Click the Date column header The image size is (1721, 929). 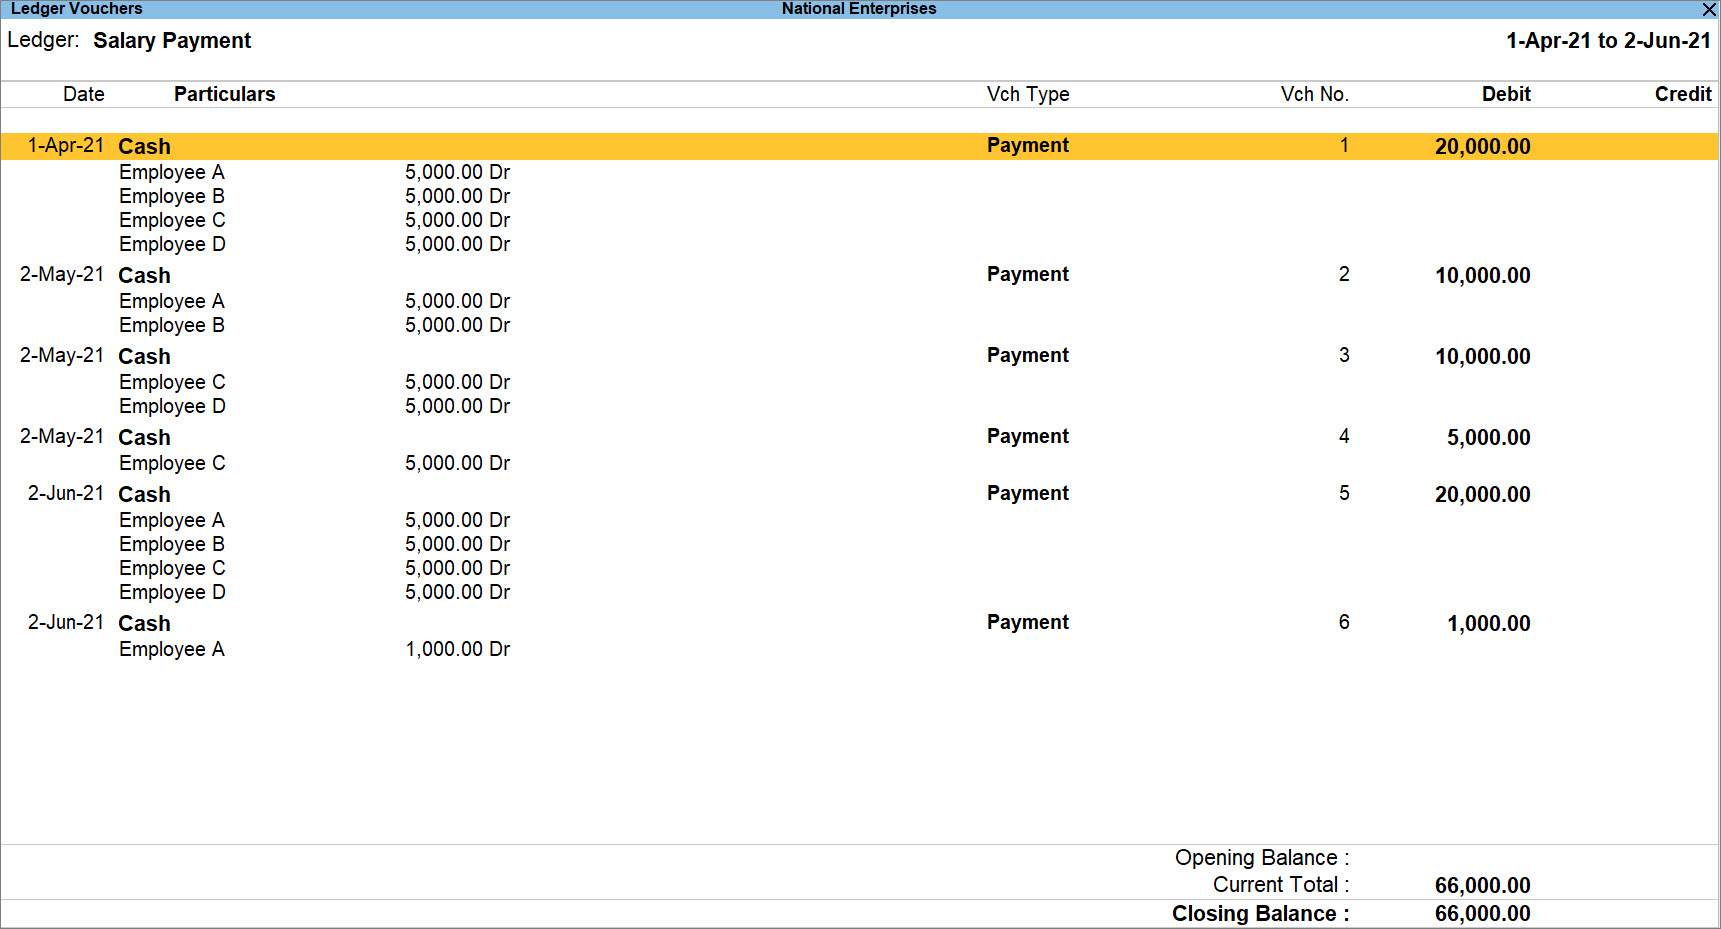84,94
